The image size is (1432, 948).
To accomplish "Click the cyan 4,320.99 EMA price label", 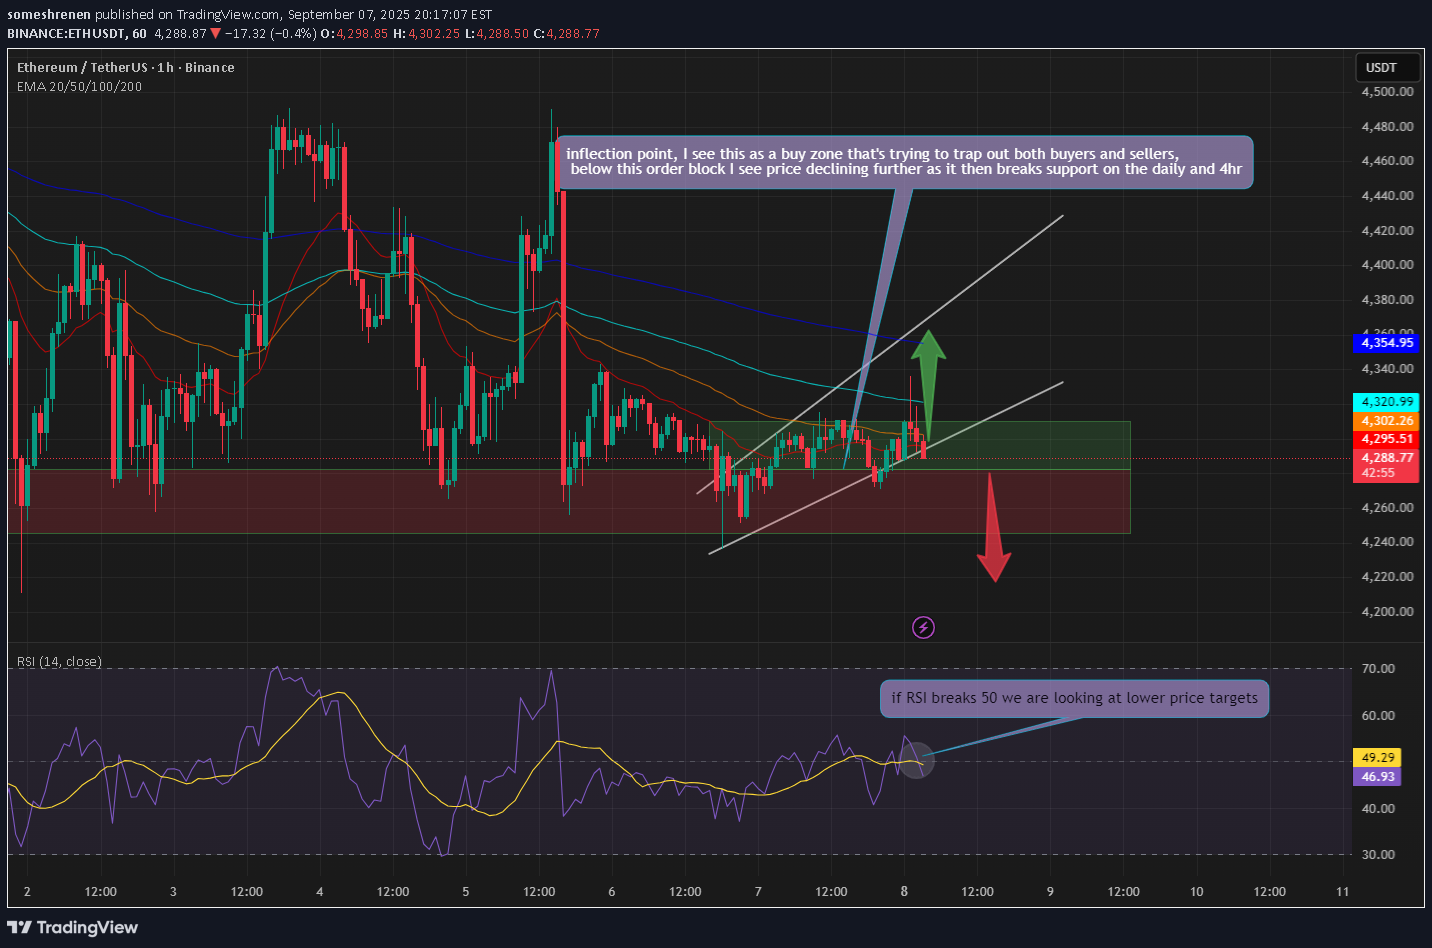I will tap(1386, 402).
